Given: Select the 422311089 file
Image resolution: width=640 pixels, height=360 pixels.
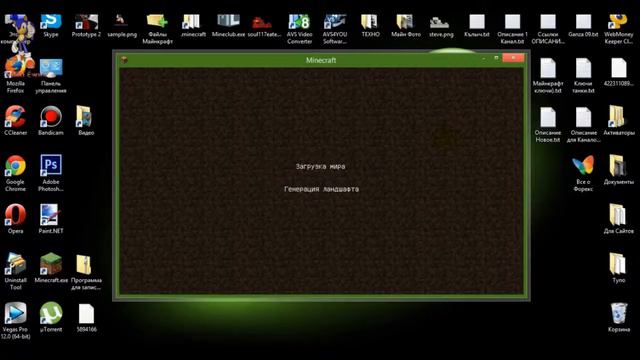Looking at the screenshot, I should point(618,72).
